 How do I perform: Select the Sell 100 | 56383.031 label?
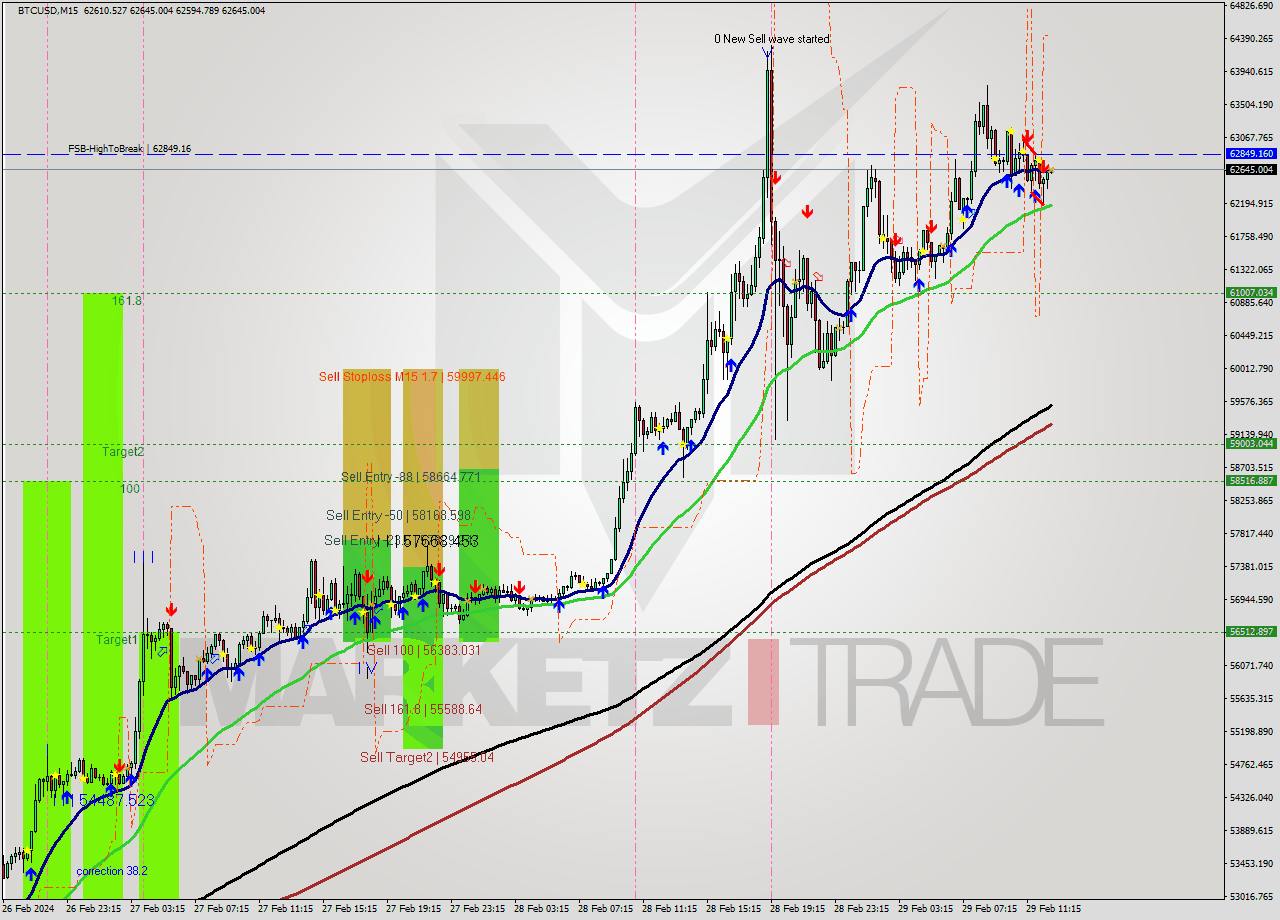click(x=424, y=650)
